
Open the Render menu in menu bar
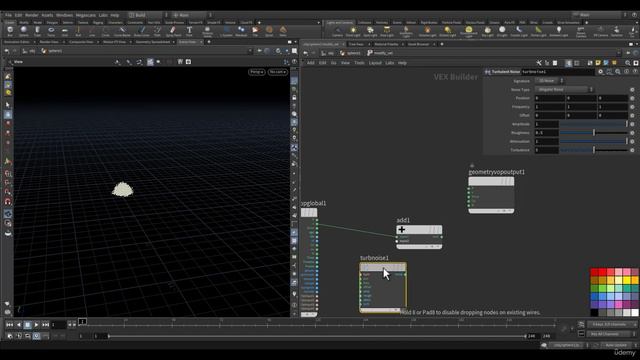pos(31,15)
